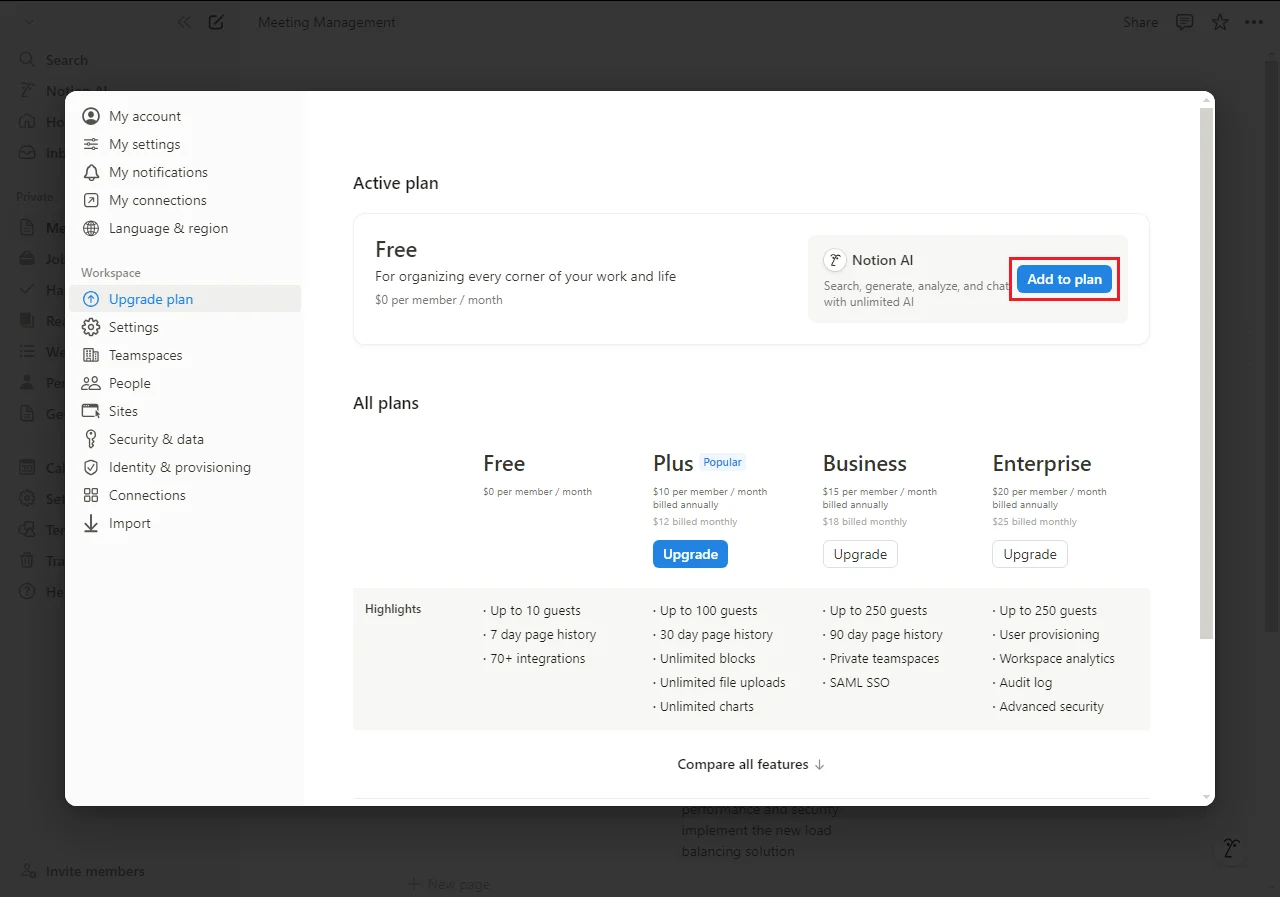The height and width of the screenshot is (897, 1280).
Task: Click the Import download arrow icon
Action: [91, 523]
